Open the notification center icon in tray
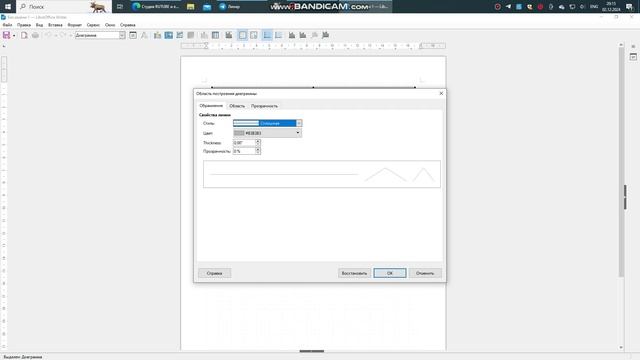 [629, 7]
